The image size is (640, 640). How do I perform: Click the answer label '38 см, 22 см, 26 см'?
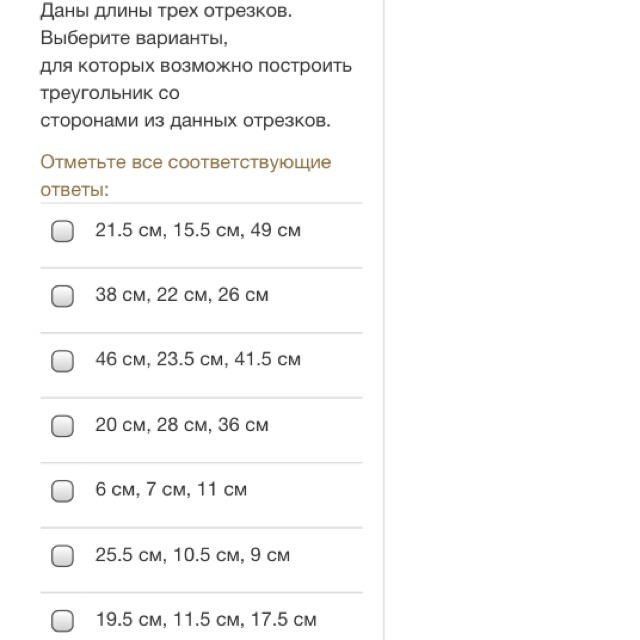pos(182,295)
